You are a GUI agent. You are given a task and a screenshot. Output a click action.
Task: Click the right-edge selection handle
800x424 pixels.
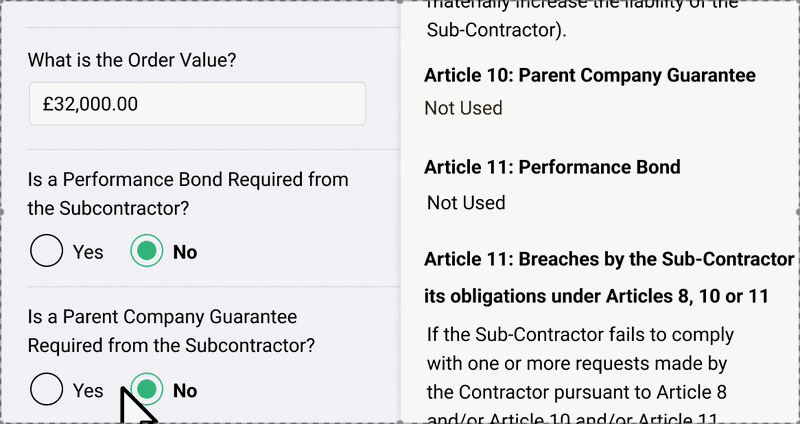click(796, 212)
